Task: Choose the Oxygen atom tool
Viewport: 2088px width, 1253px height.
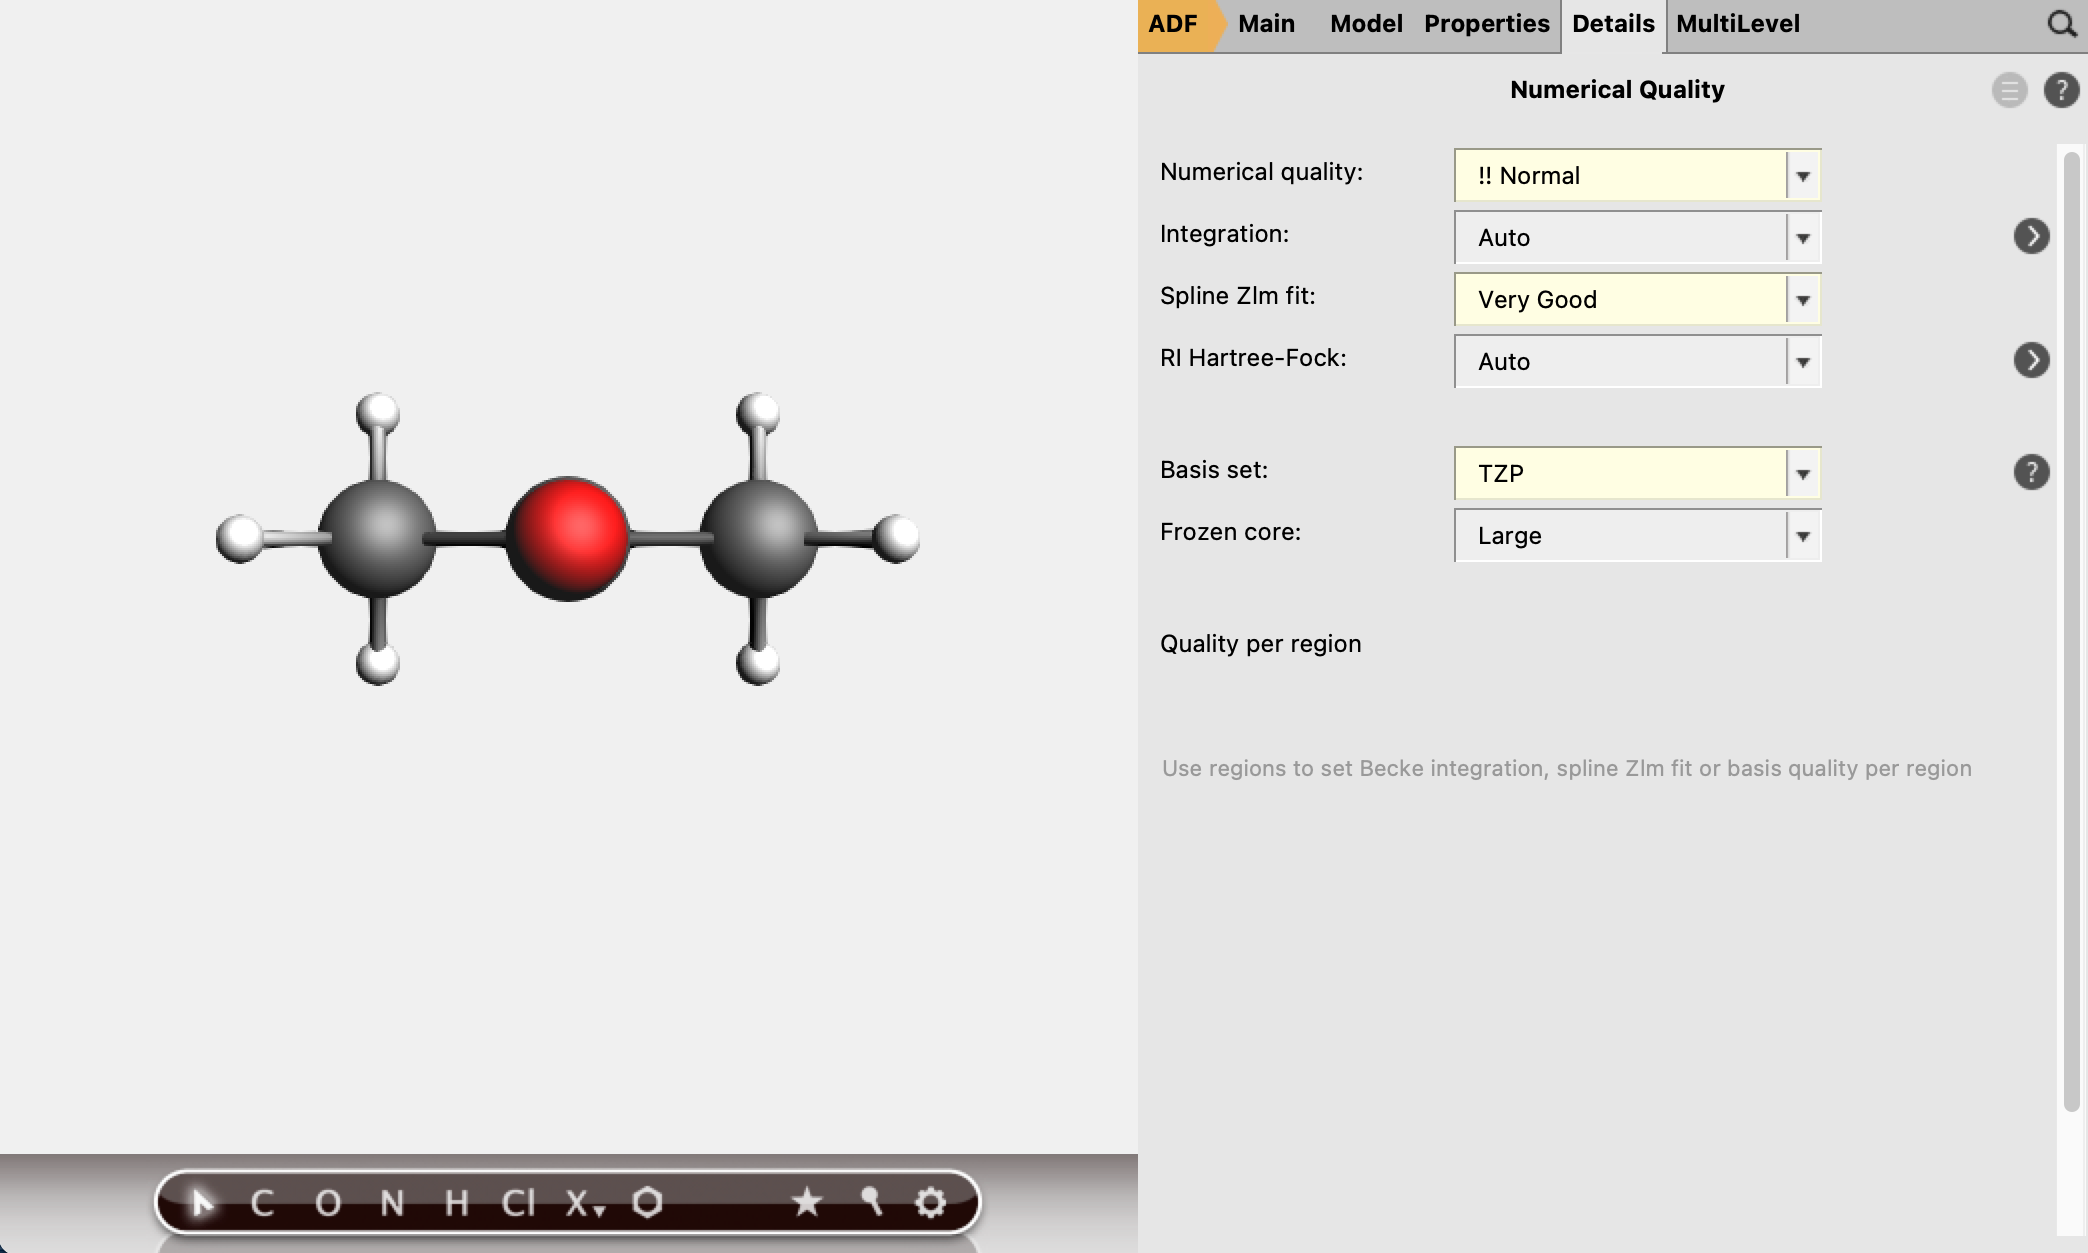Action: (x=327, y=1202)
